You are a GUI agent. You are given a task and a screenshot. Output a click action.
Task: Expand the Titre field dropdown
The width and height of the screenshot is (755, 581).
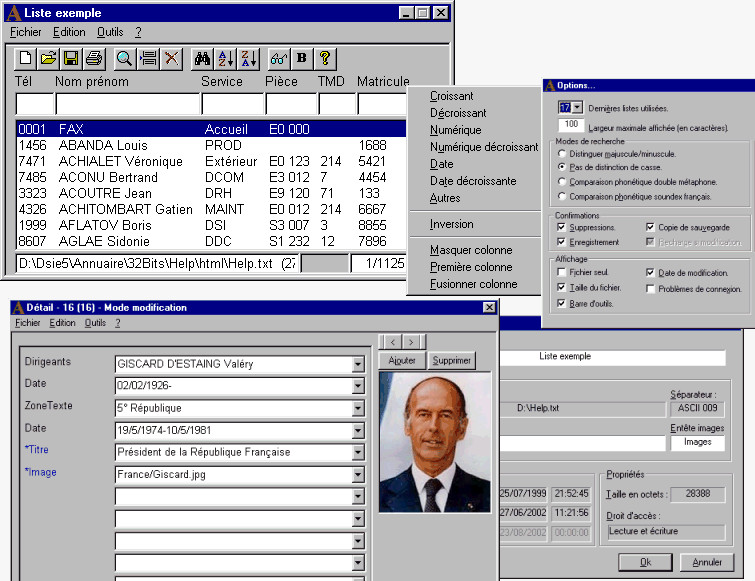tap(358, 452)
